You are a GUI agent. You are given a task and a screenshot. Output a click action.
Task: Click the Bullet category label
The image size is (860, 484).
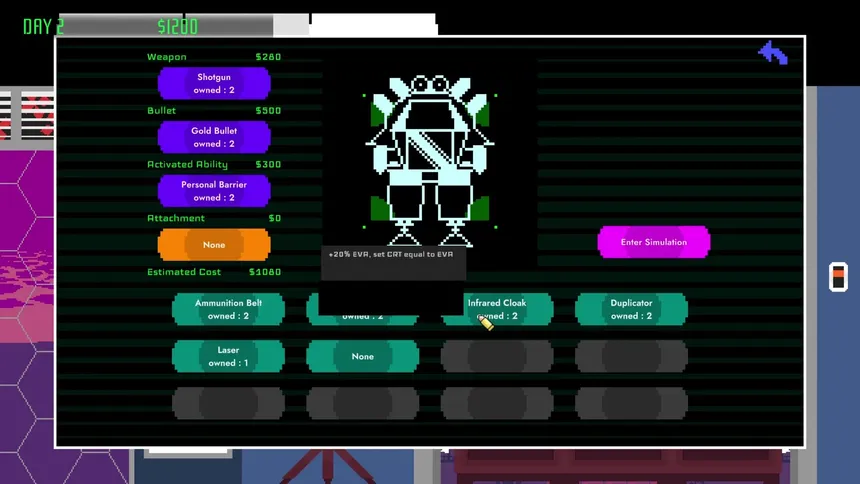pyautogui.click(x=161, y=111)
